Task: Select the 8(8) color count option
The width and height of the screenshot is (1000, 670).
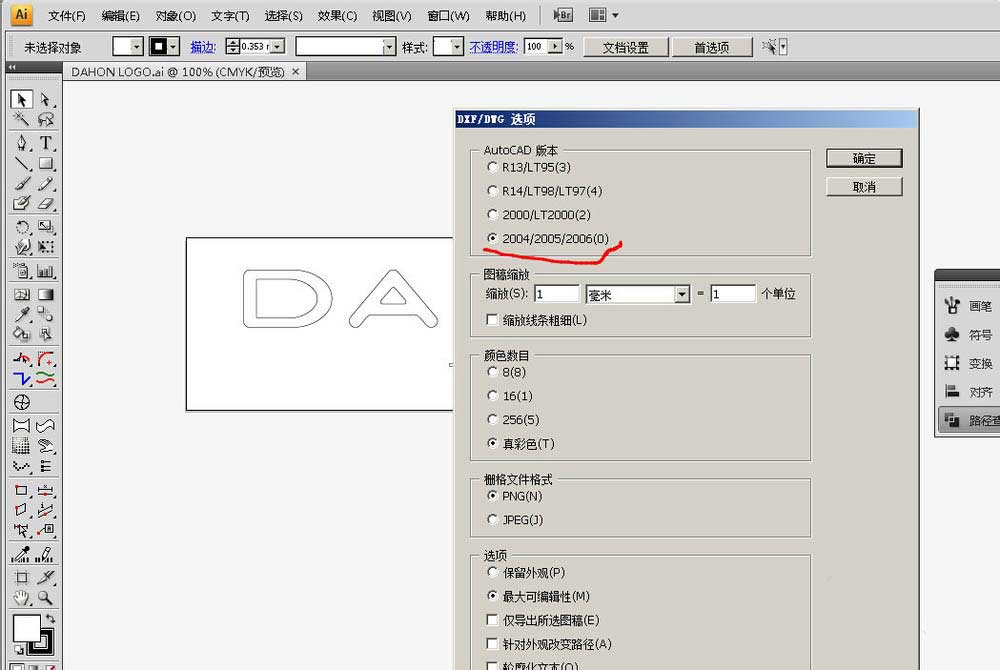Action: point(492,372)
